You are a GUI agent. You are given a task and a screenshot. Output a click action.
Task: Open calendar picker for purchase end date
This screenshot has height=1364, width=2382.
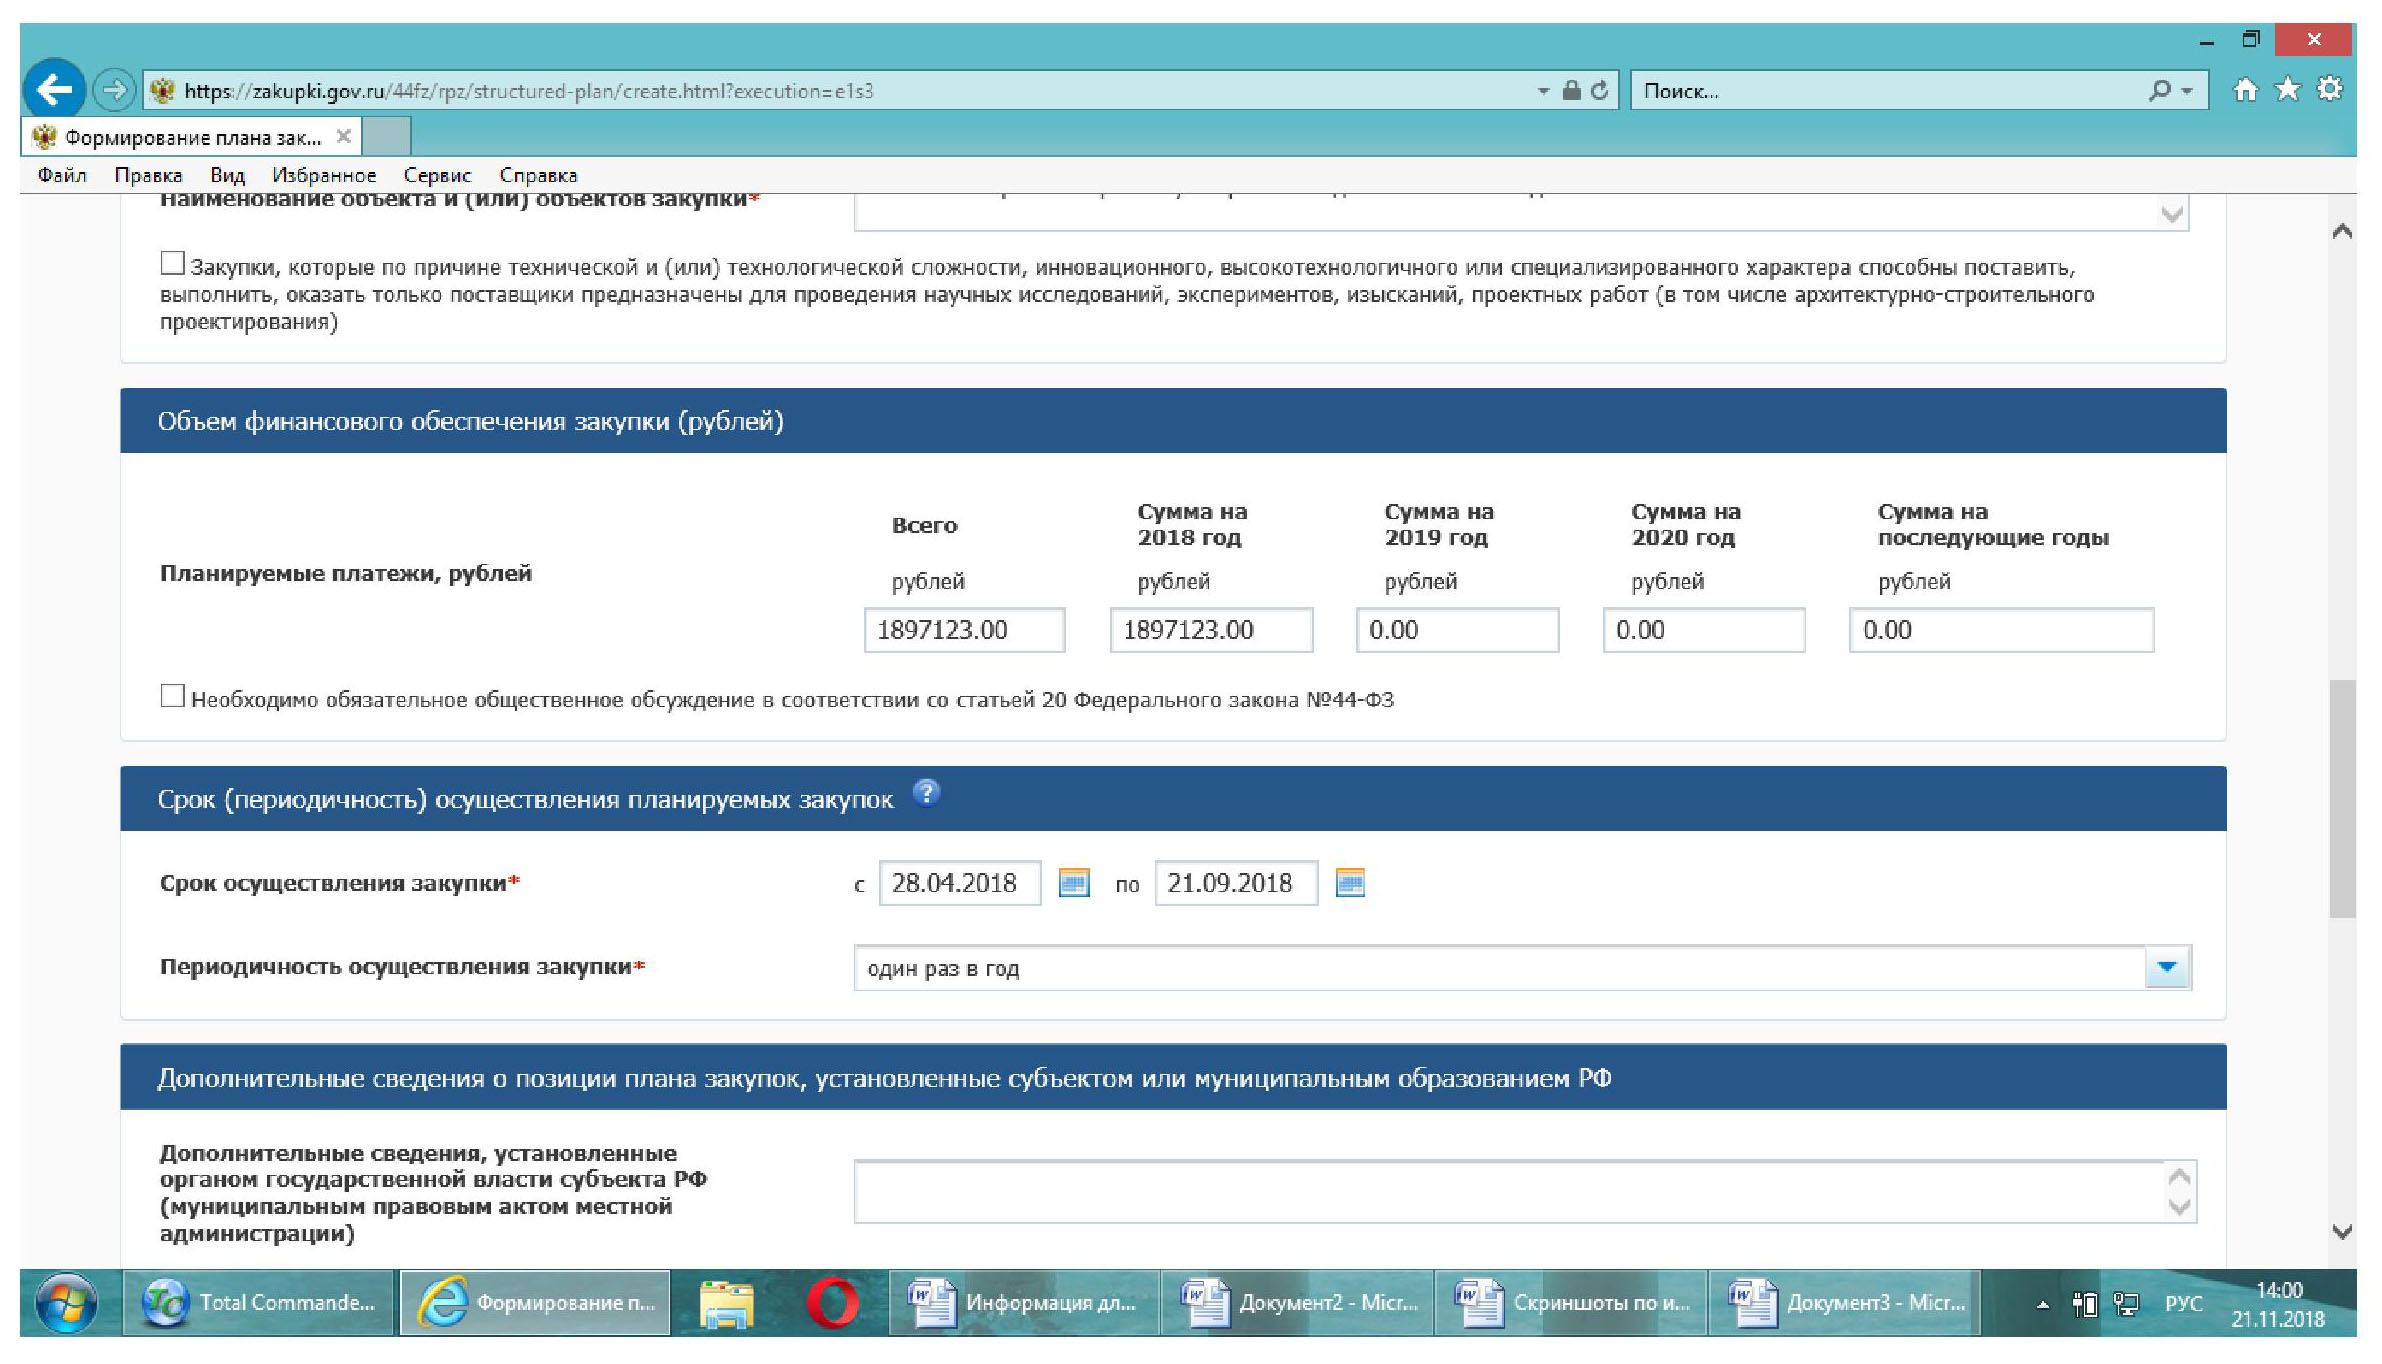(x=1349, y=883)
